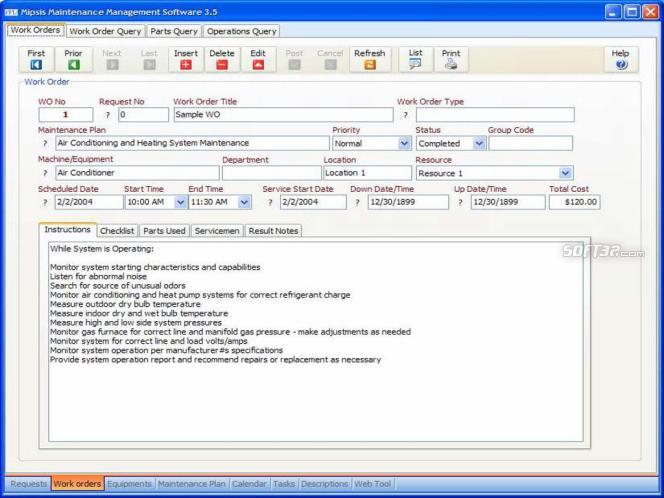Image resolution: width=664 pixels, height=498 pixels.
Task: Open the List view button
Action: click(415, 59)
